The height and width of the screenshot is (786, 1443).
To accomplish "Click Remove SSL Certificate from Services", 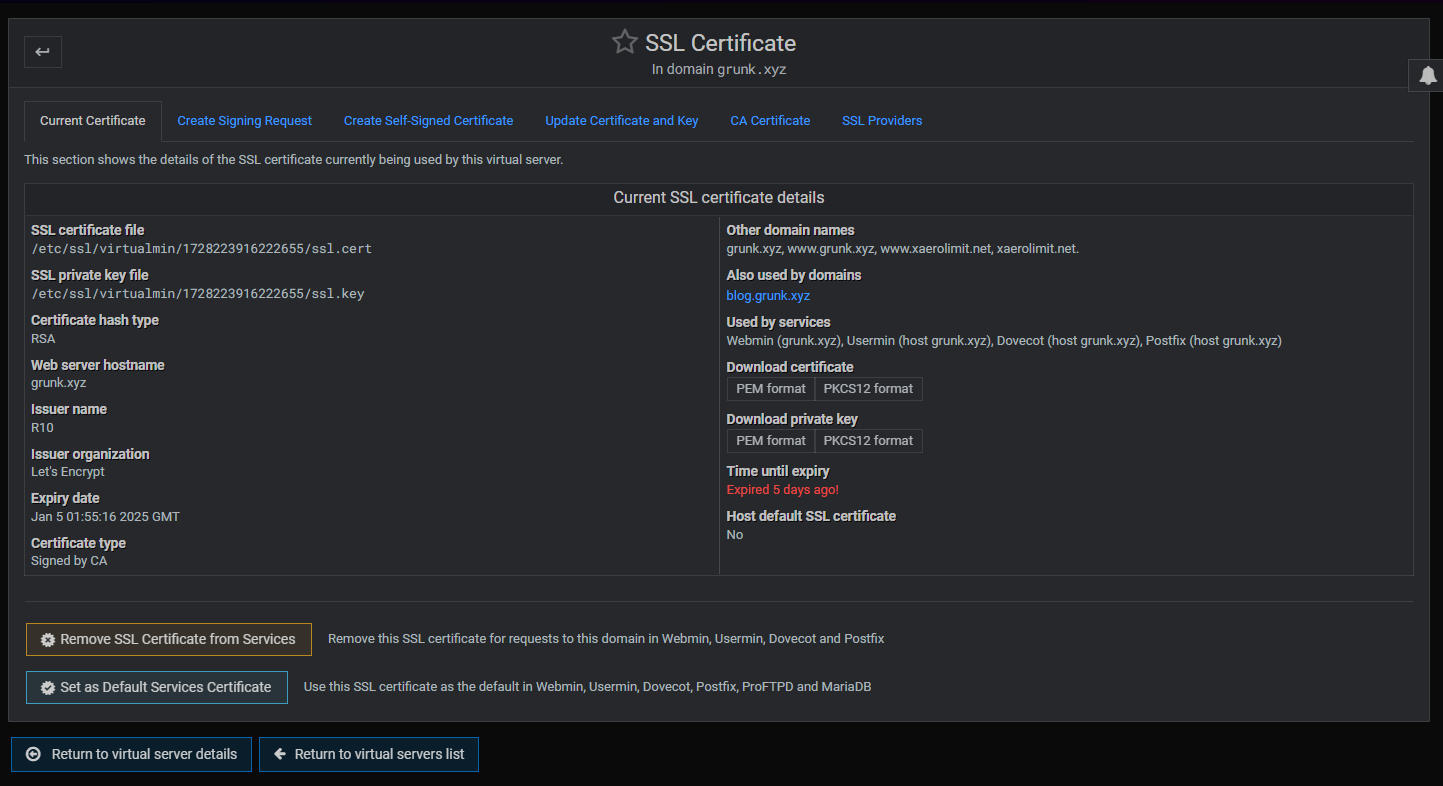I will [x=169, y=639].
